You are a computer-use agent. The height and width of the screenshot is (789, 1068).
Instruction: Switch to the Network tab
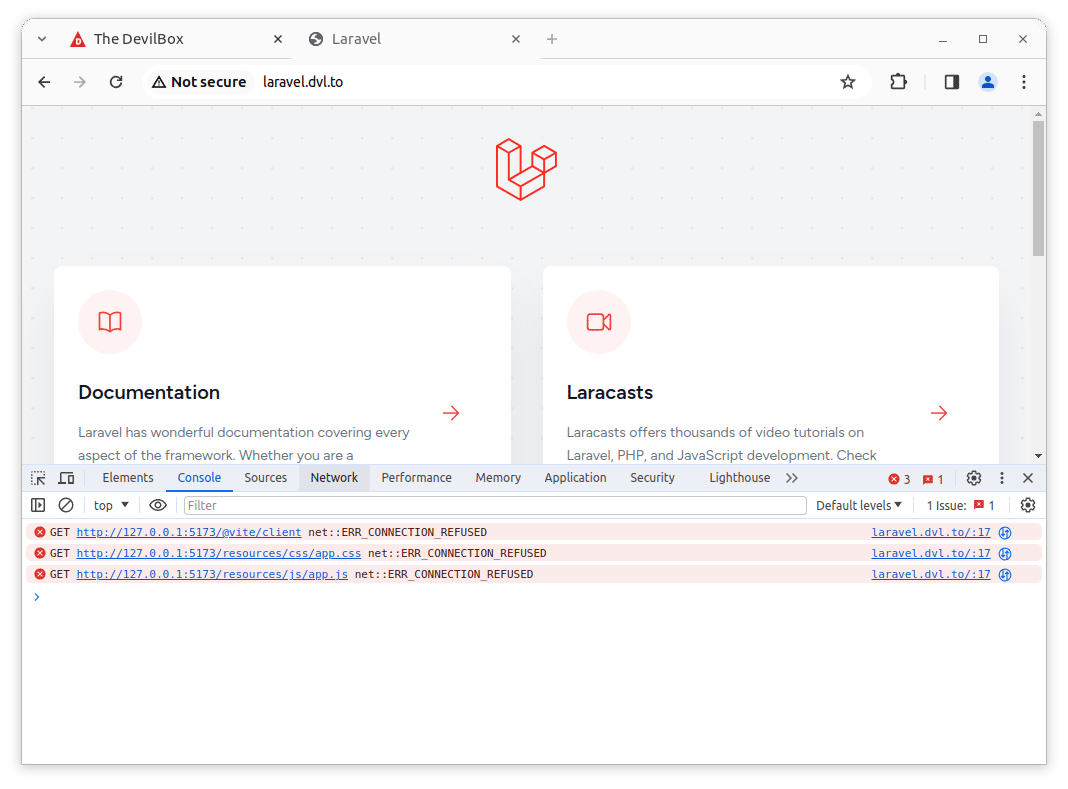[334, 478]
